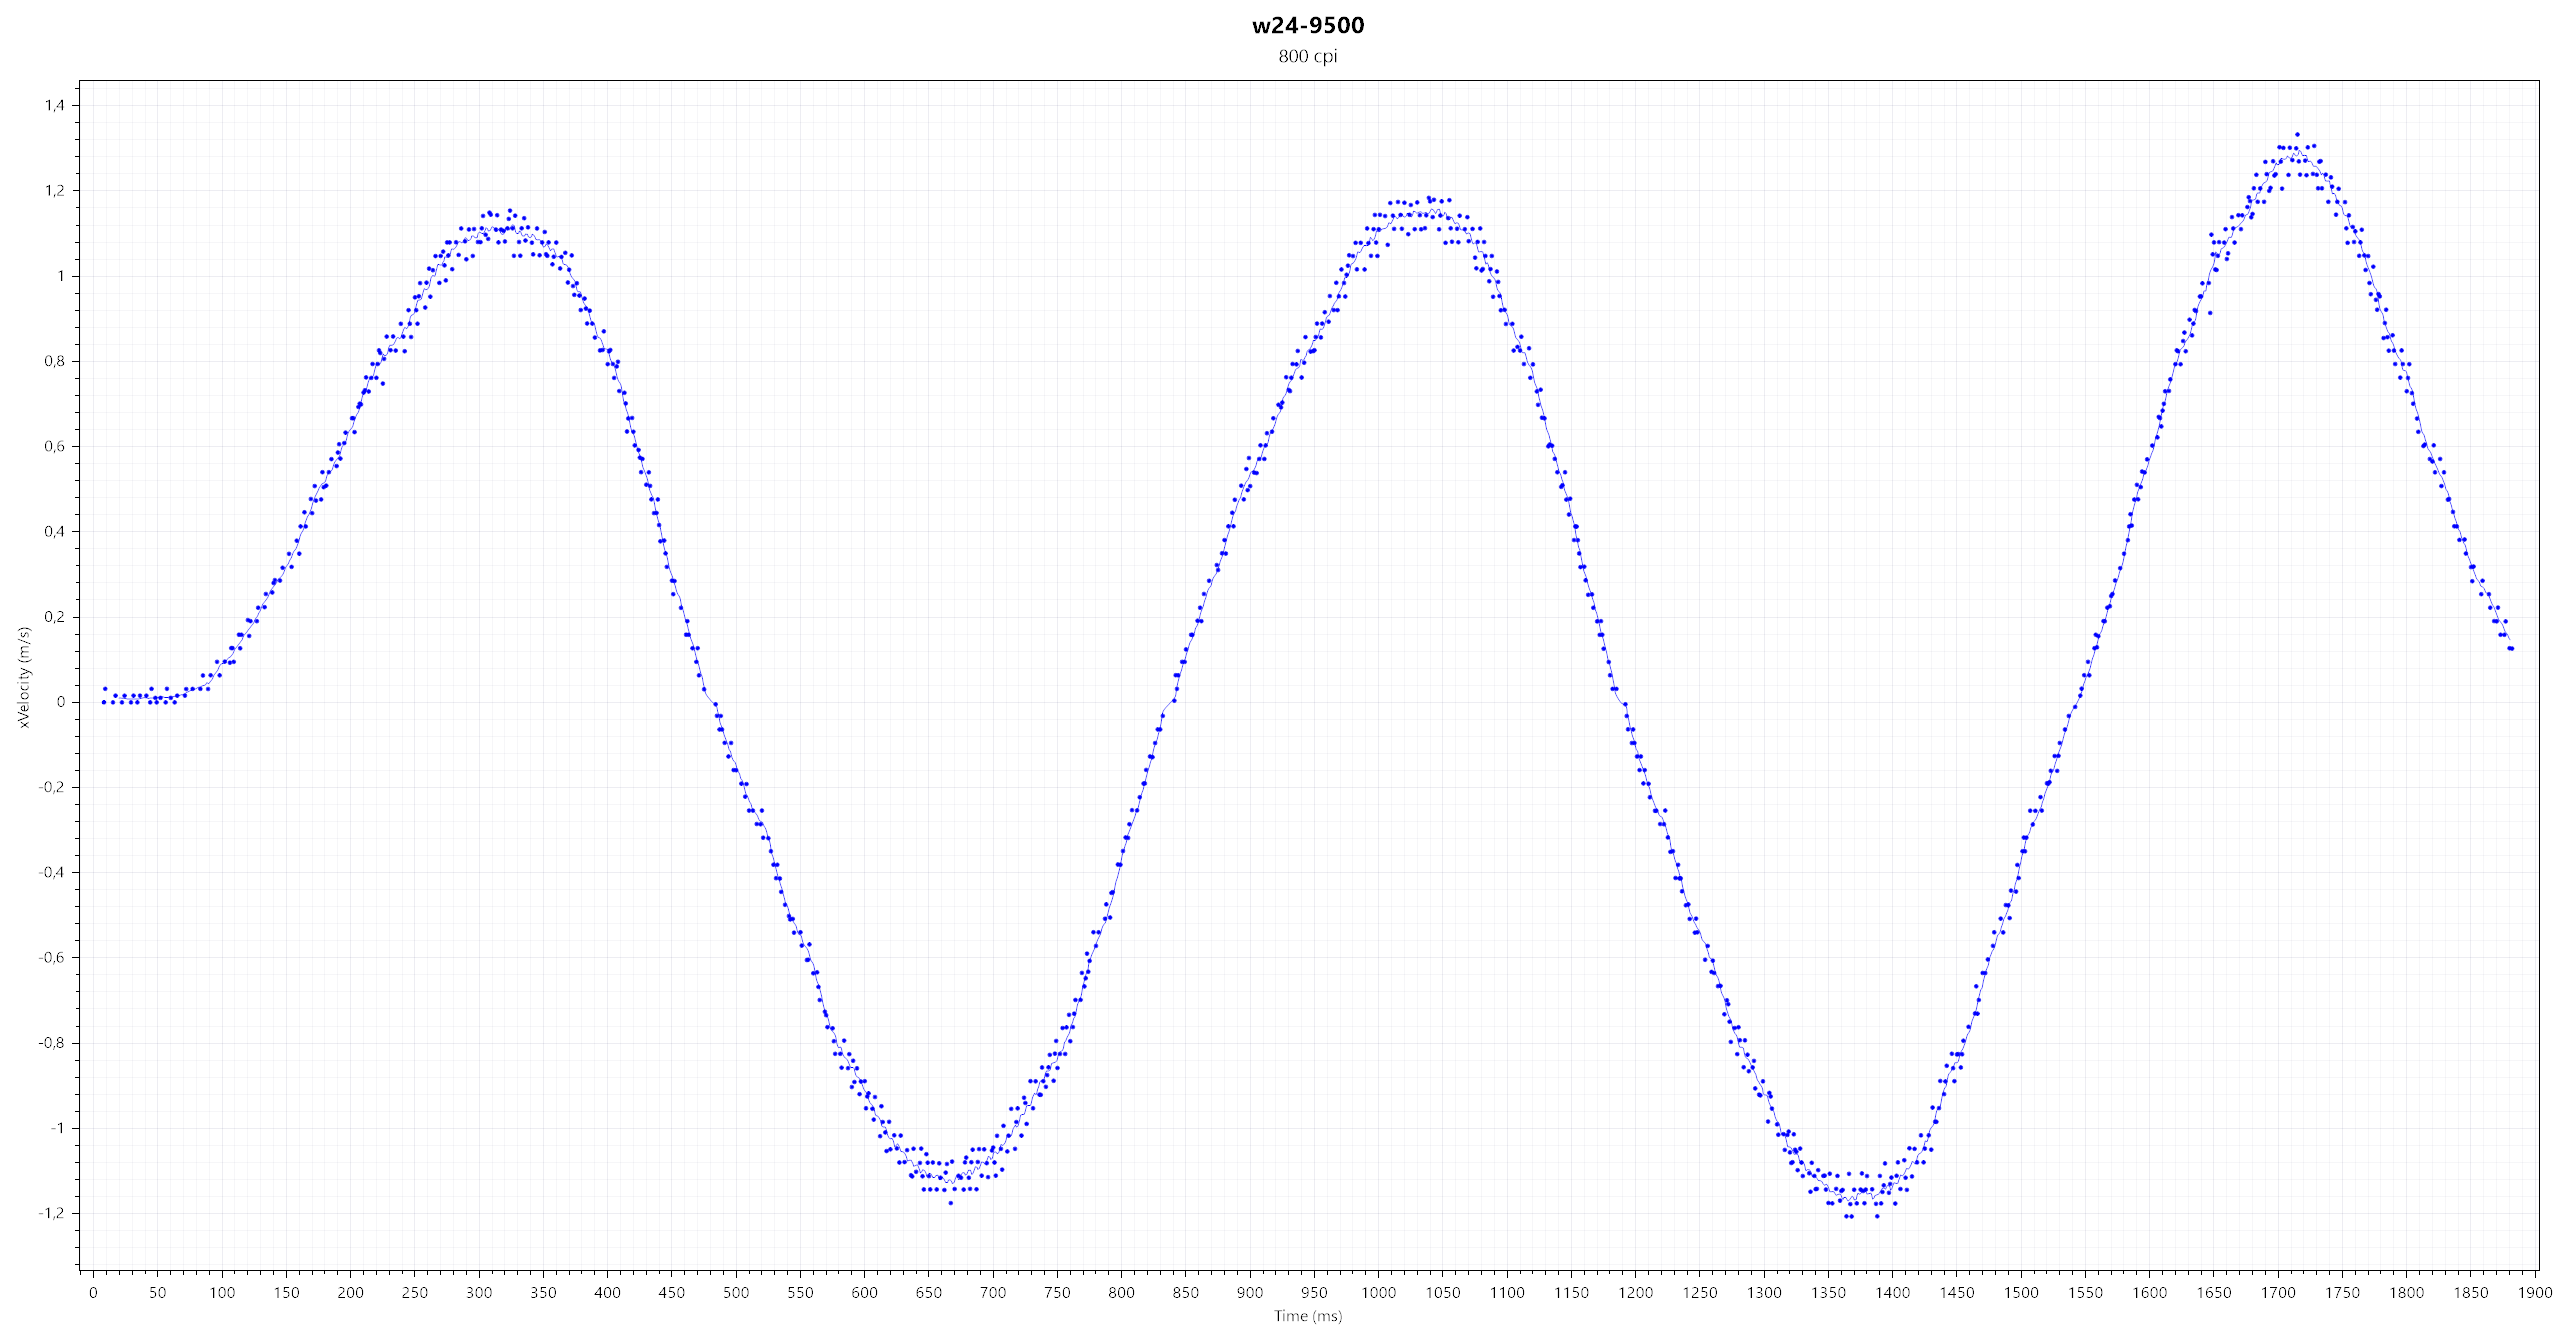Click the -1,2 label on velocity axis
2560x1340 pixels.
point(52,1213)
